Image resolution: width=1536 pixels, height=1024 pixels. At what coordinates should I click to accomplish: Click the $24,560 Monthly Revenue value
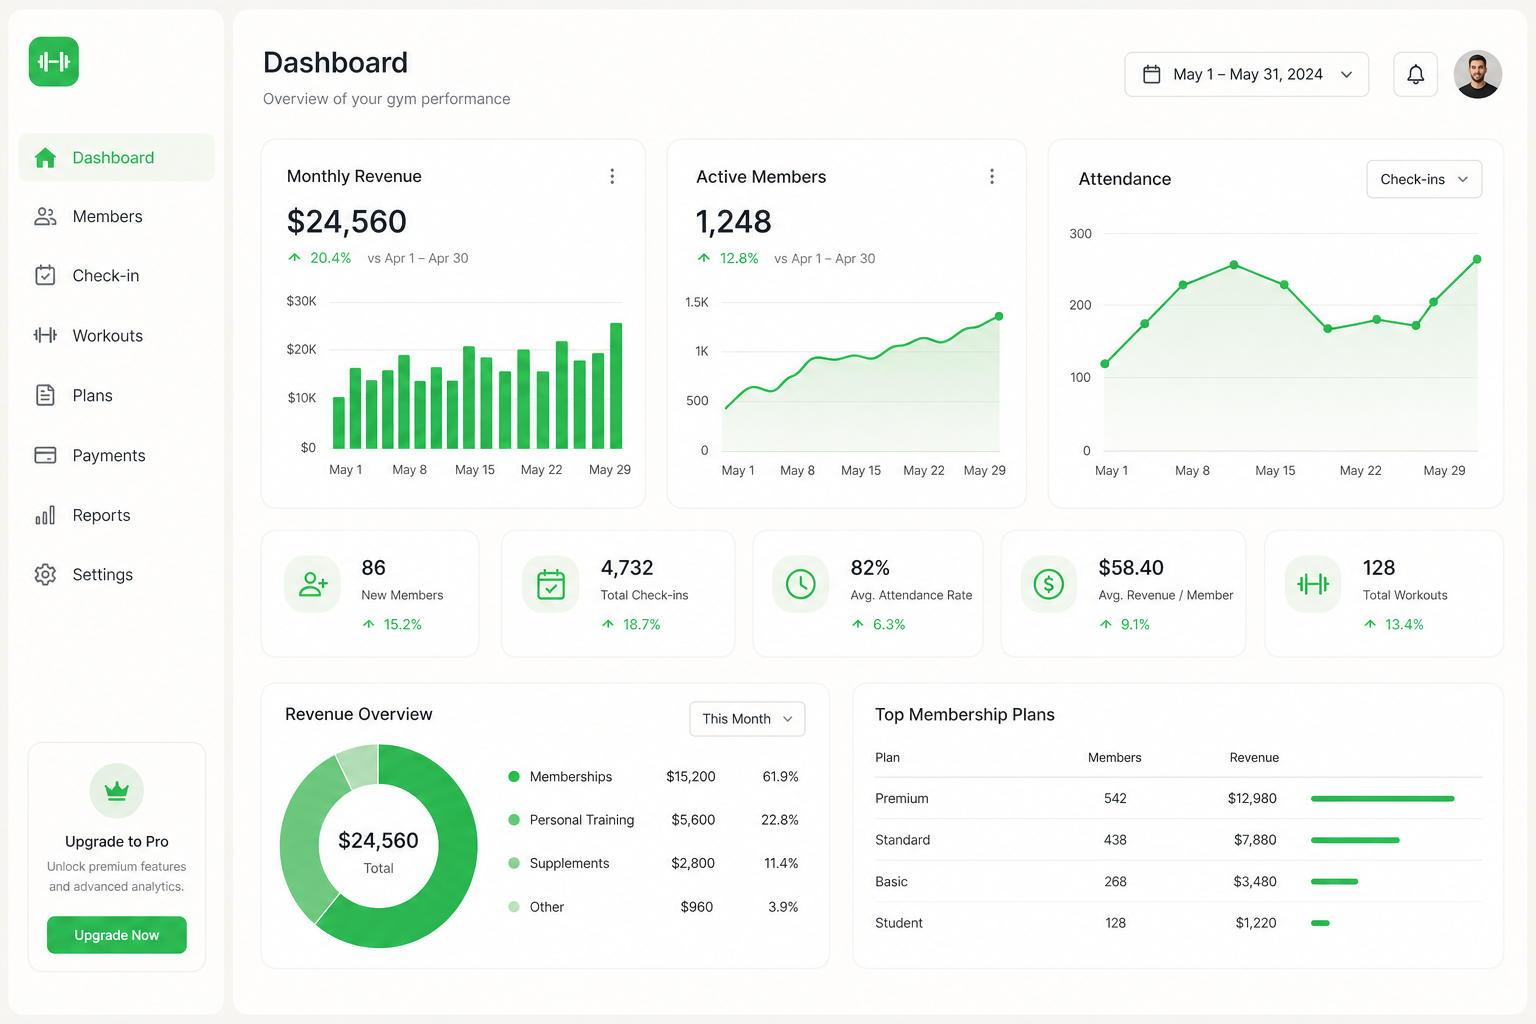coord(346,221)
